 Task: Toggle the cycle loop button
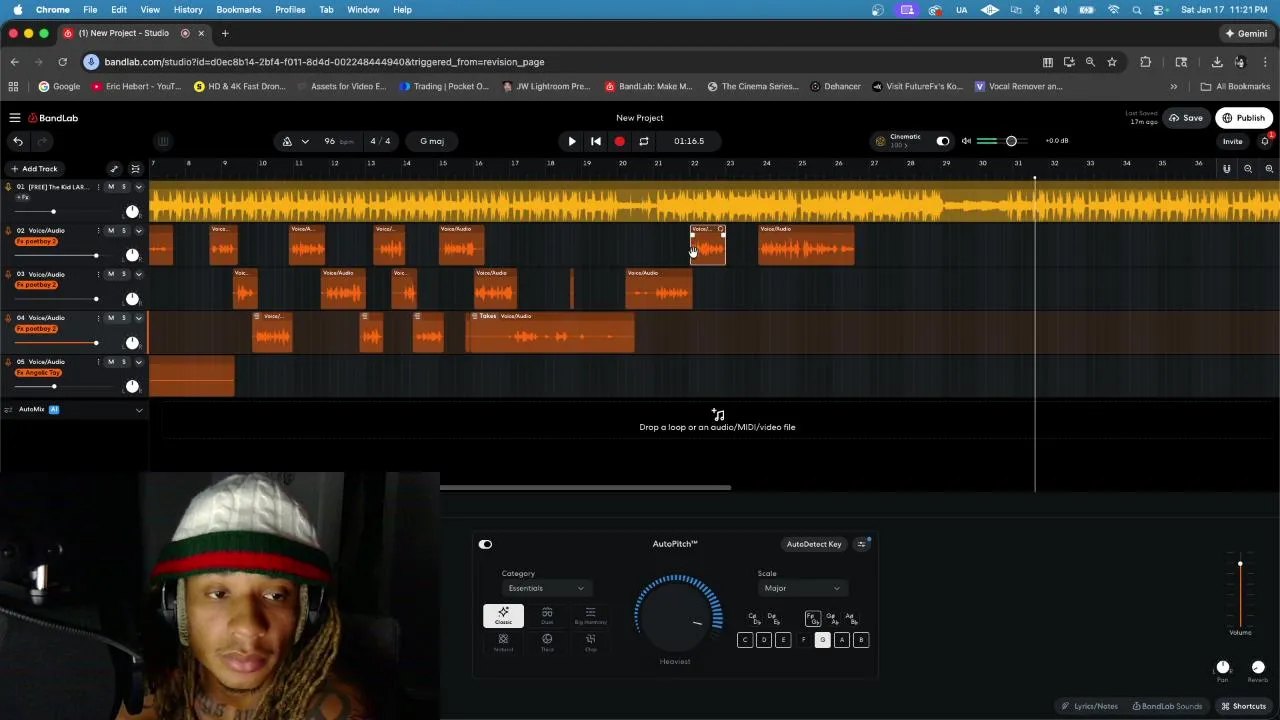[644, 141]
